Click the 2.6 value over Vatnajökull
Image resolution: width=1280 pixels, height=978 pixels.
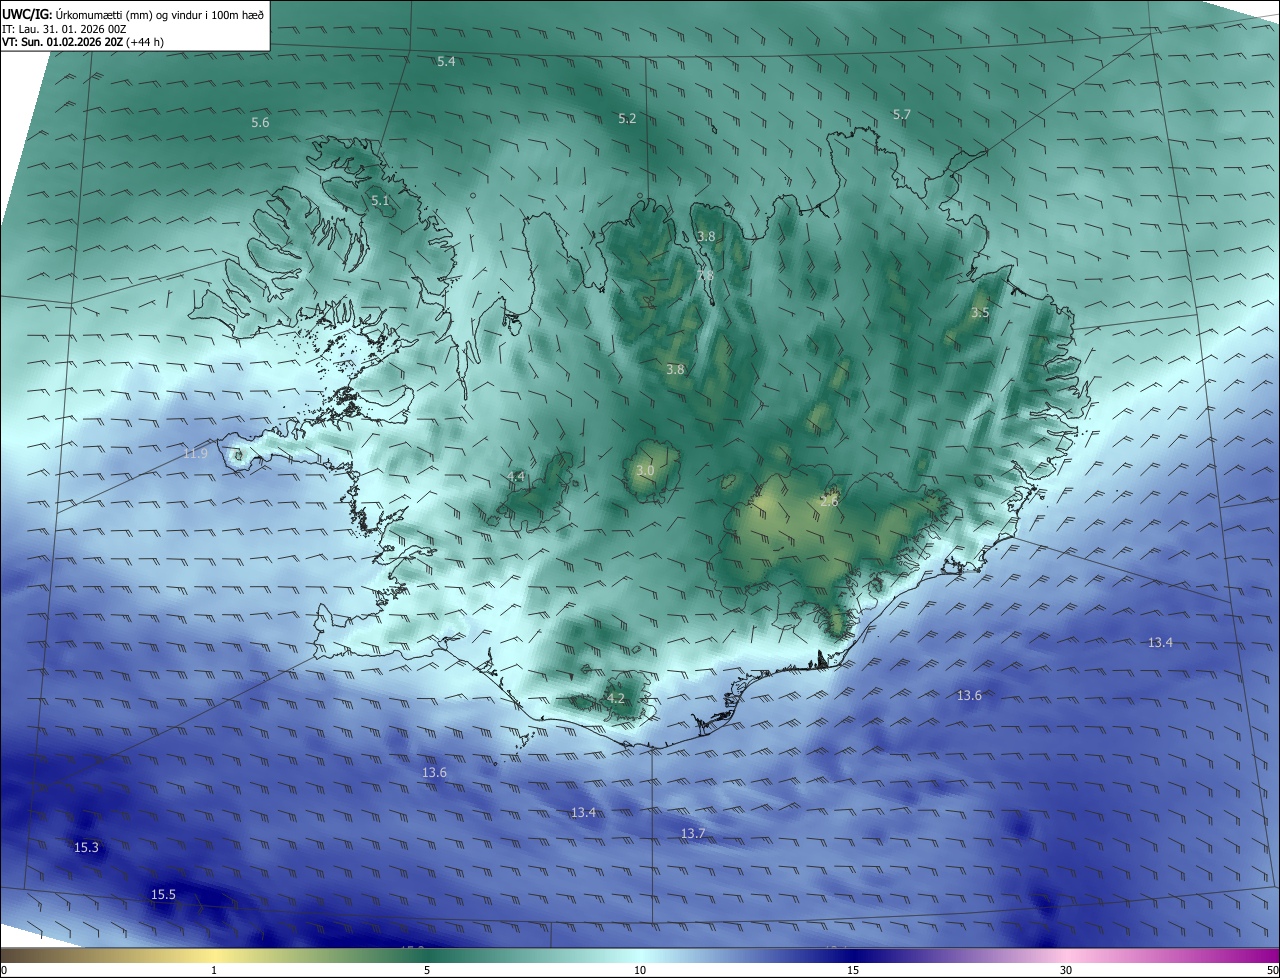829,502
